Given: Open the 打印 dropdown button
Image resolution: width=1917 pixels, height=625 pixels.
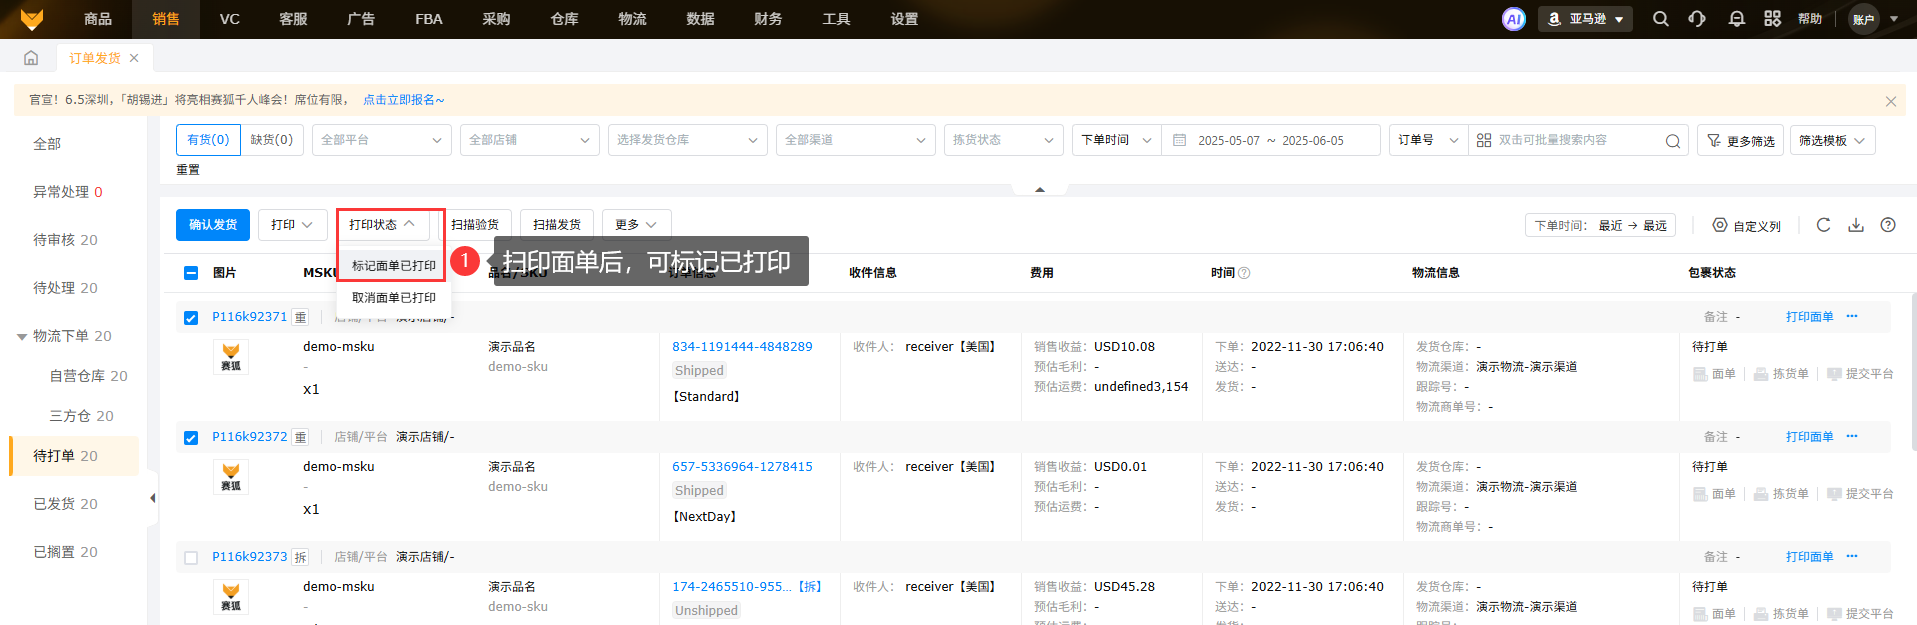Looking at the screenshot, I should tap(293, 225).
